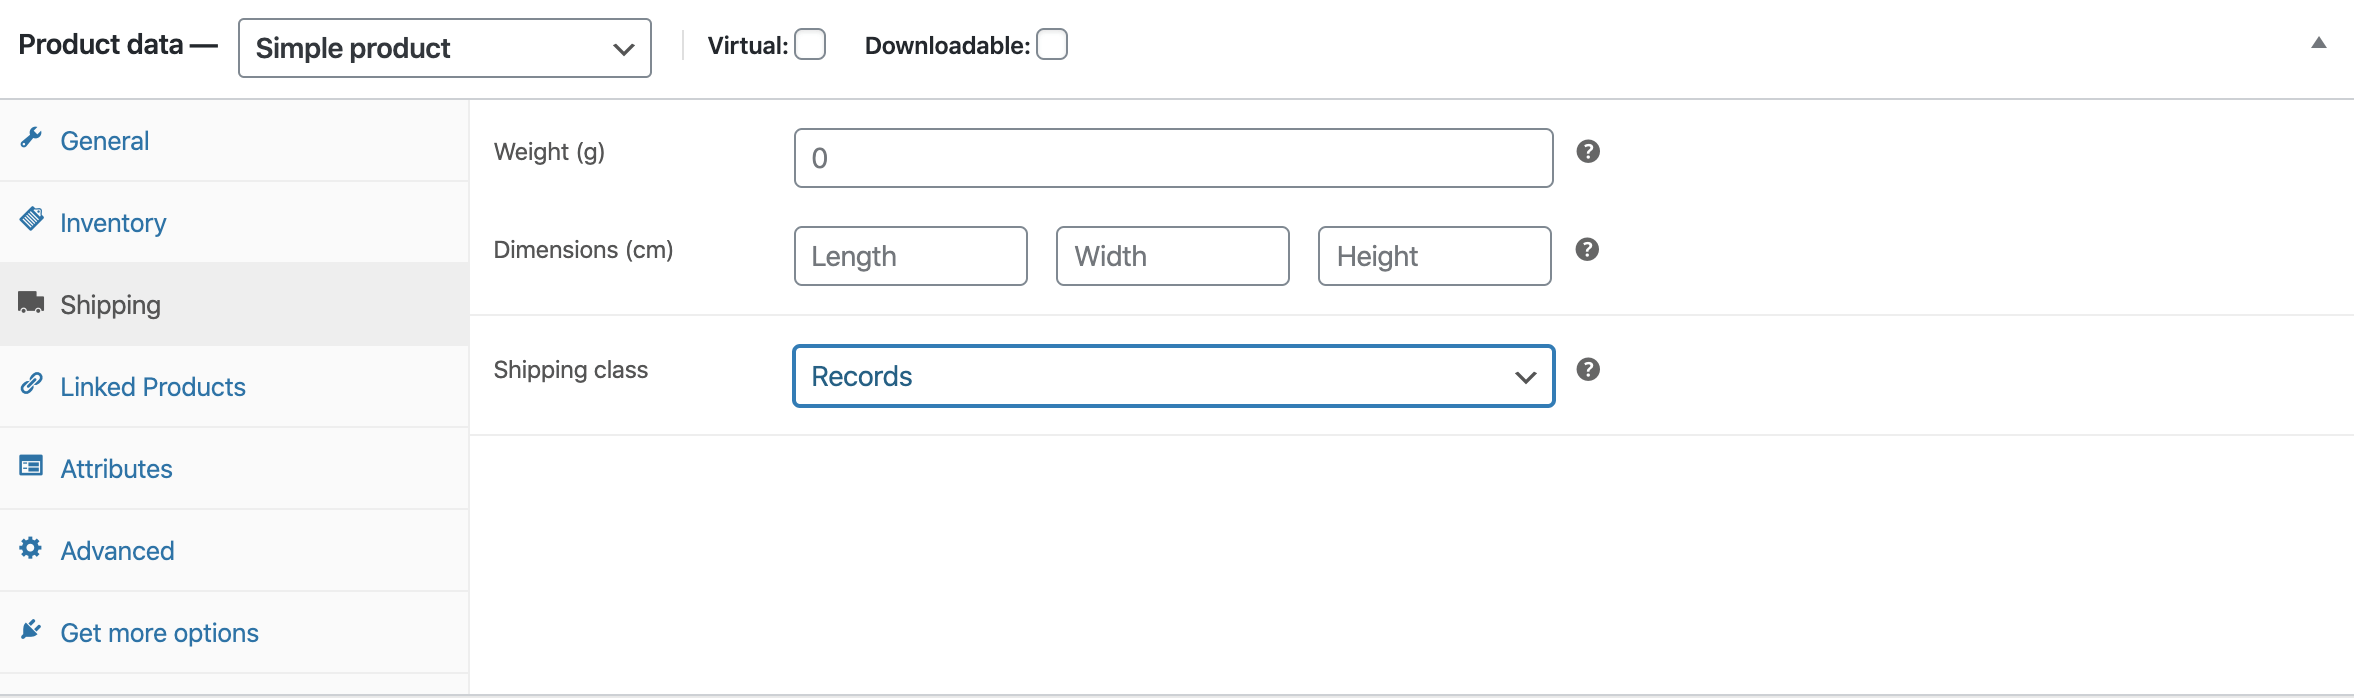Click the Linked Products chain icon
Screen dimensions: 2354x698
point(31,383)
